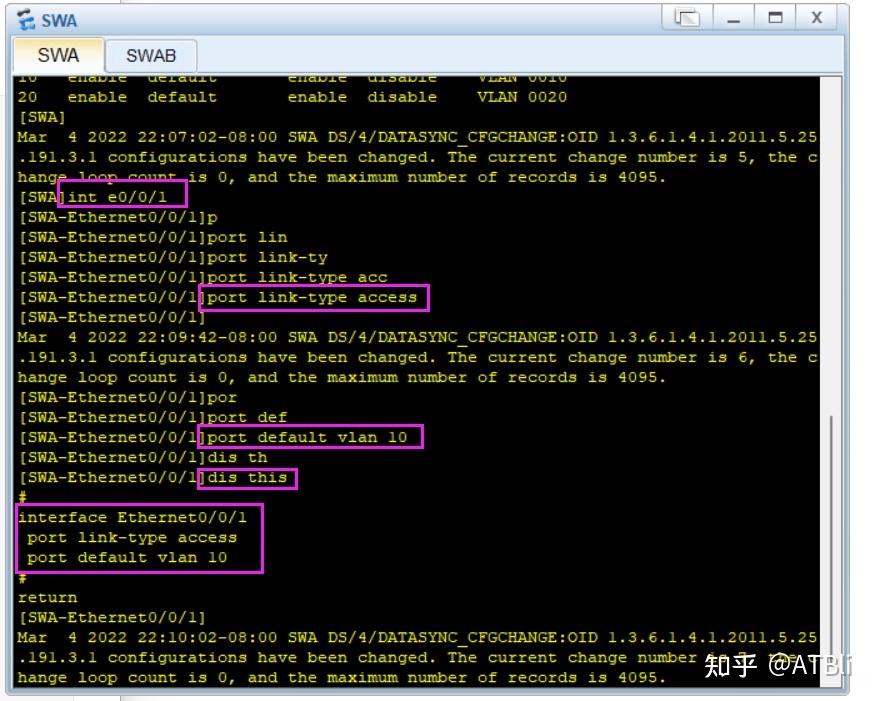
Task: Click the terminal vertical scrollbar thumb
Action: click(x=831, y=536)
